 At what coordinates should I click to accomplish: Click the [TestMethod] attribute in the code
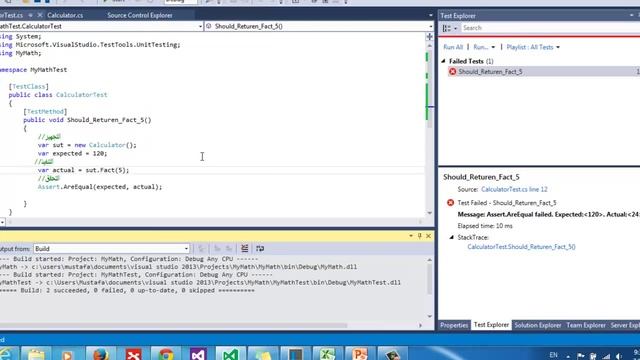[x=45, y=111]
